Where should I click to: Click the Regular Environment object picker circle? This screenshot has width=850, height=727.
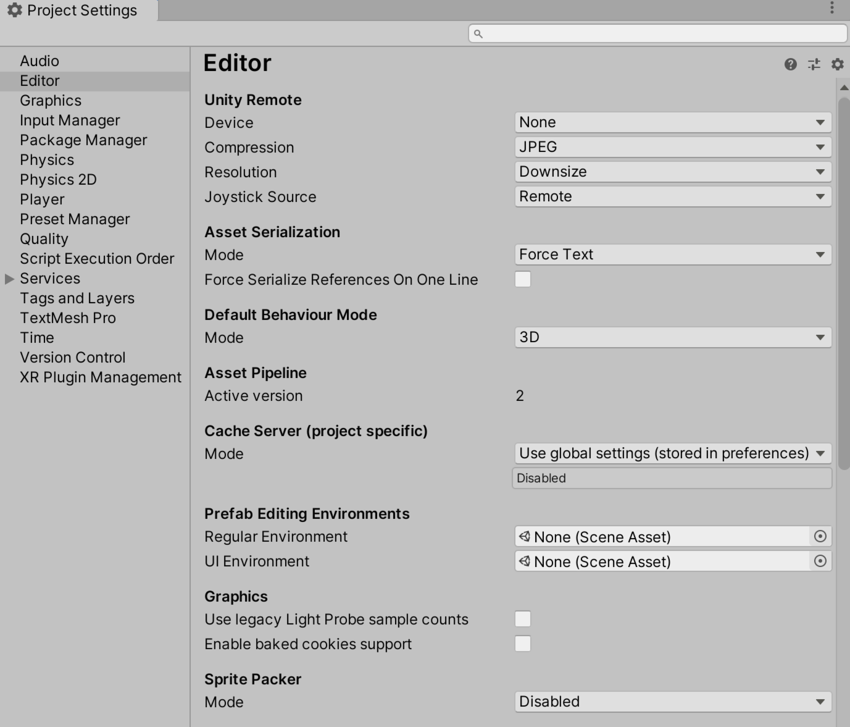tap(820, 536)
